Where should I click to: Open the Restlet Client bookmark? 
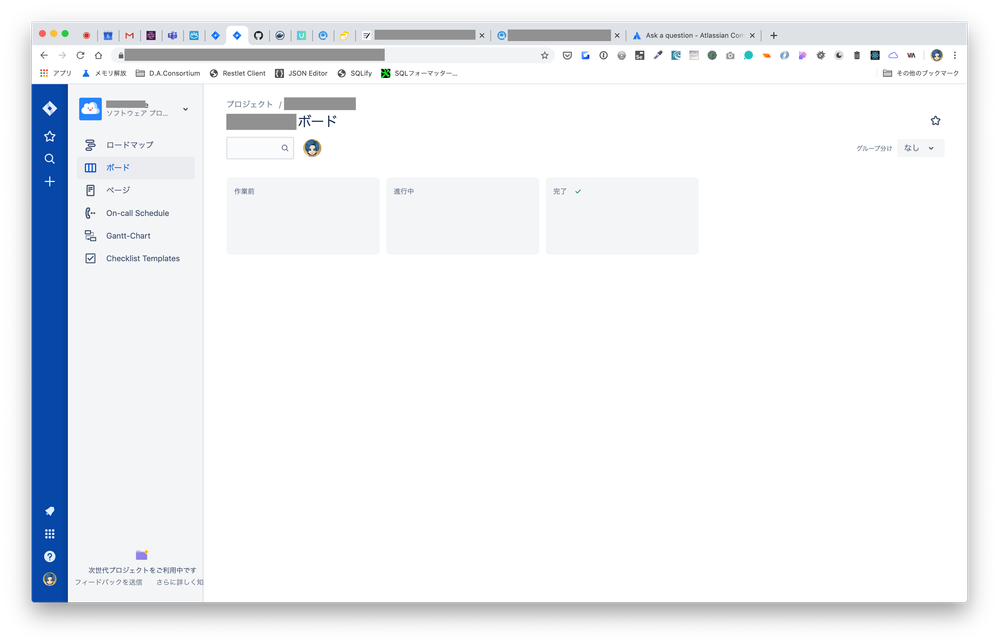click(238, 73)
